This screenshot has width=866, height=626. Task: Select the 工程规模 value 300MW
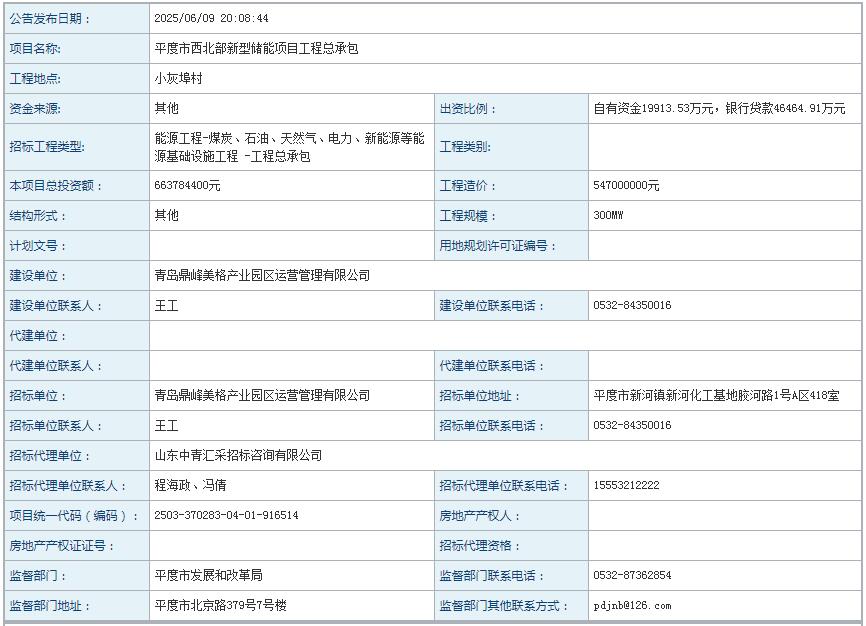click(x=607, y=216)
